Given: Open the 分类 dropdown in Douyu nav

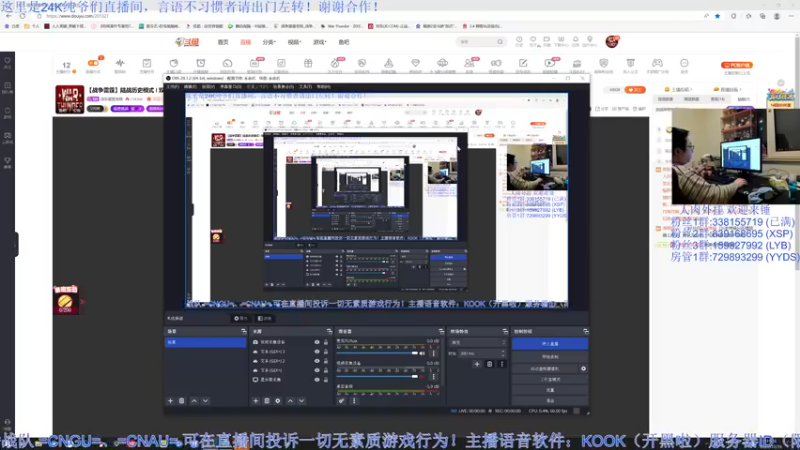Looking at the screenshot, I should 269,42.
